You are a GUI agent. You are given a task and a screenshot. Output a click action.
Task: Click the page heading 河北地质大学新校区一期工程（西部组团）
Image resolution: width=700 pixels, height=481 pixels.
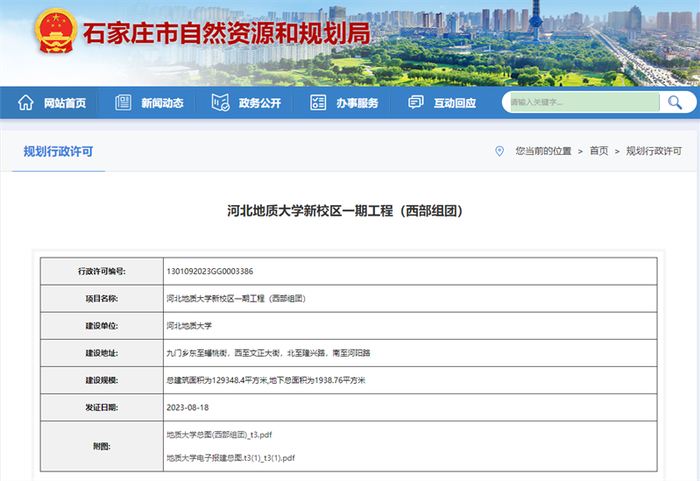pos(345,210)
